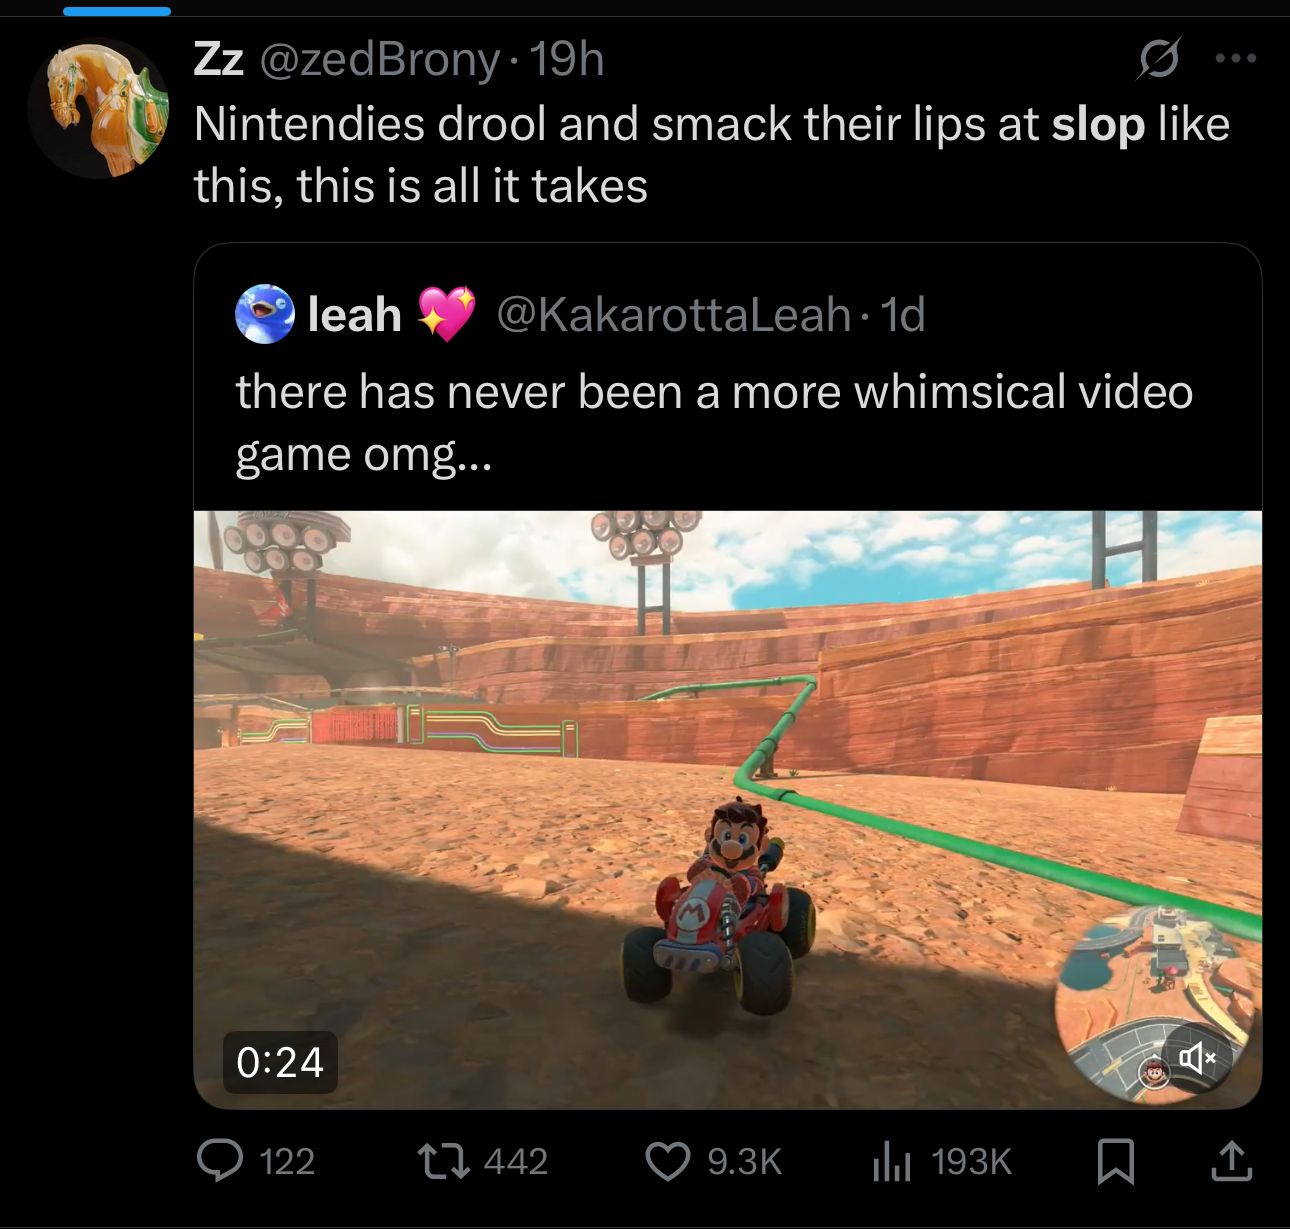Retweet the post using the repost icon
The image size is (1290, 1229).
coord(443,1161)
